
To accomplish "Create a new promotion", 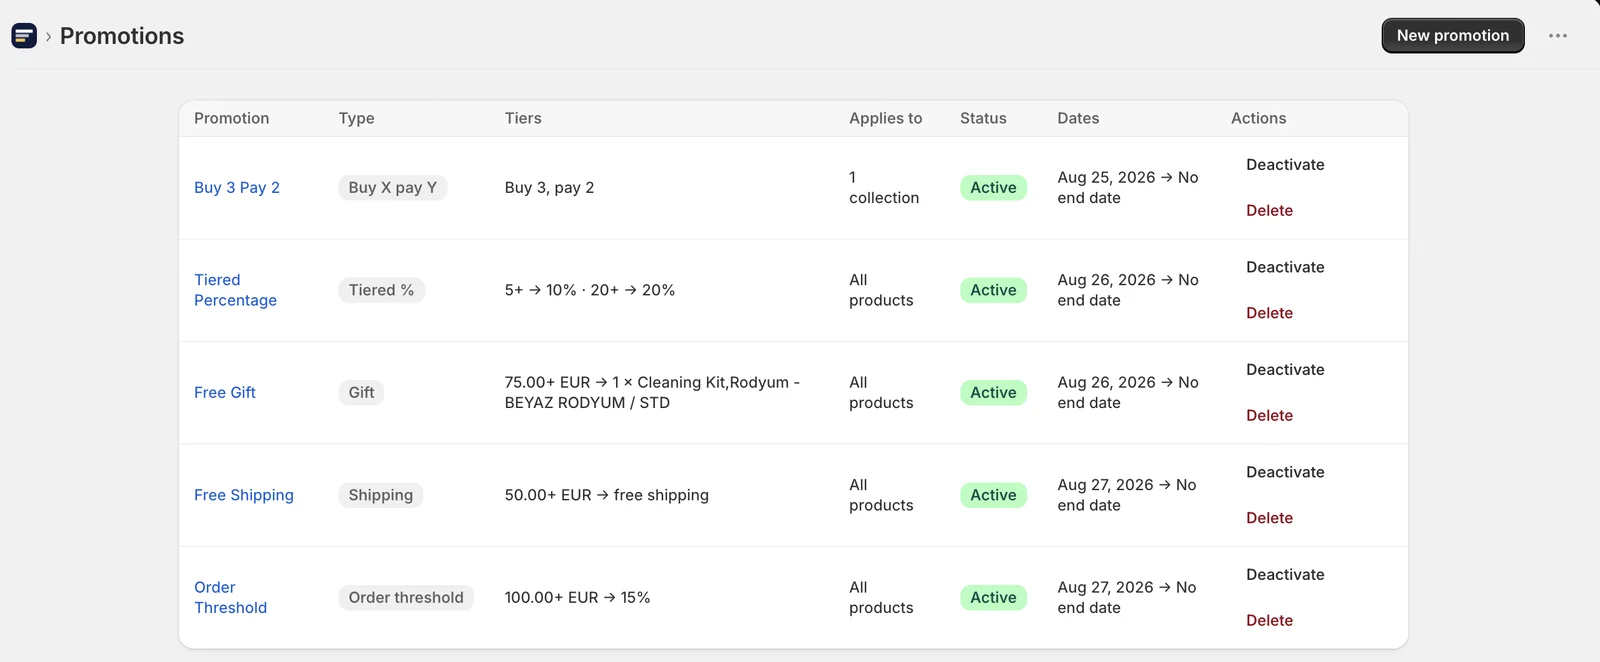I will pos(1453,36).
